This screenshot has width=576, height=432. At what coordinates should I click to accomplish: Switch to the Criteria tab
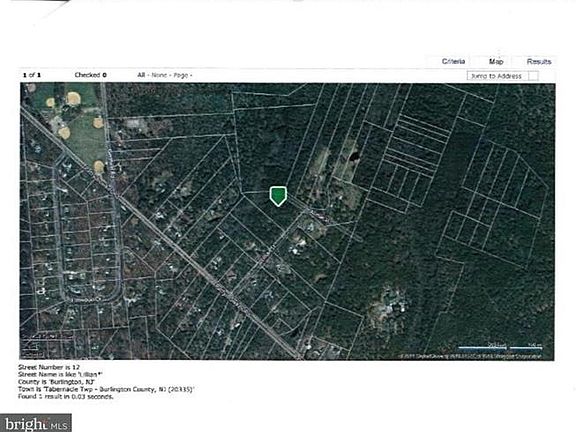coord(453,61)
